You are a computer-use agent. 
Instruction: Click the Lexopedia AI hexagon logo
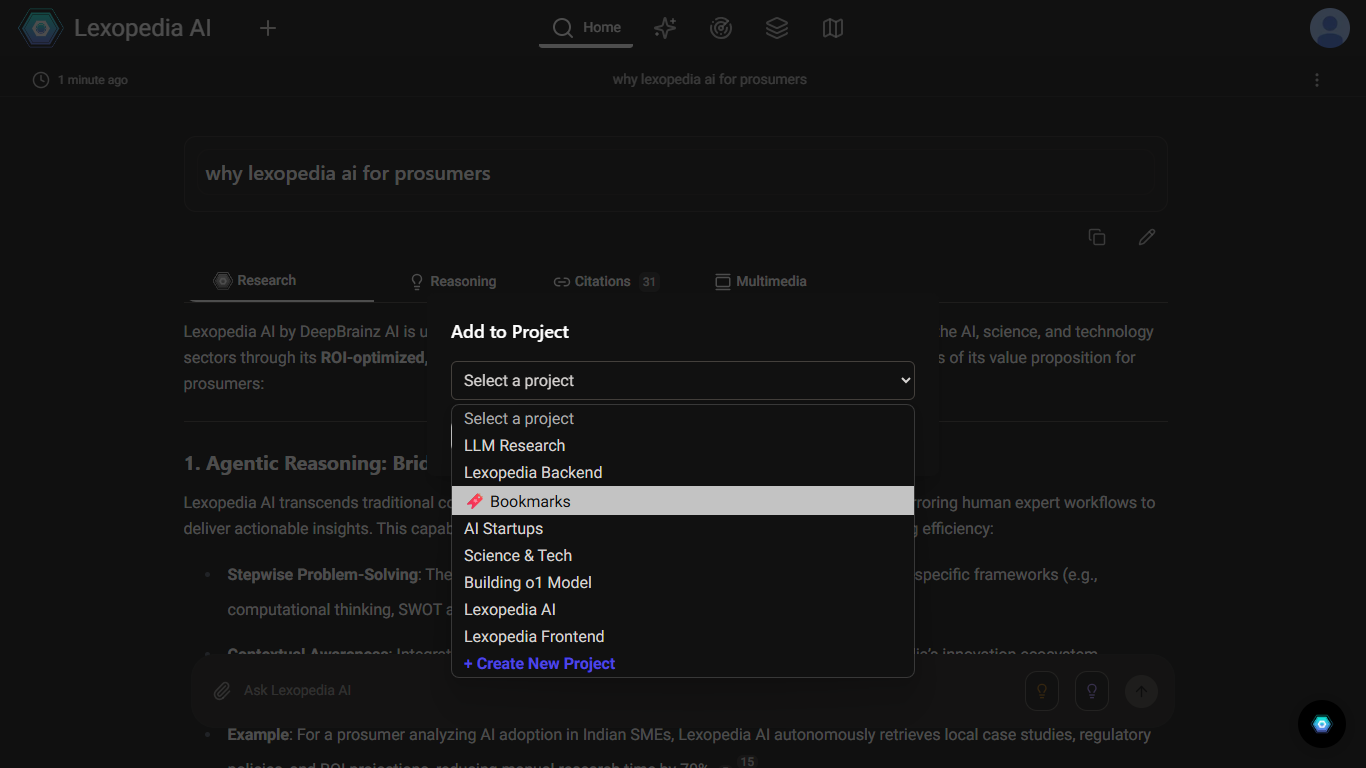pos(41,28)
